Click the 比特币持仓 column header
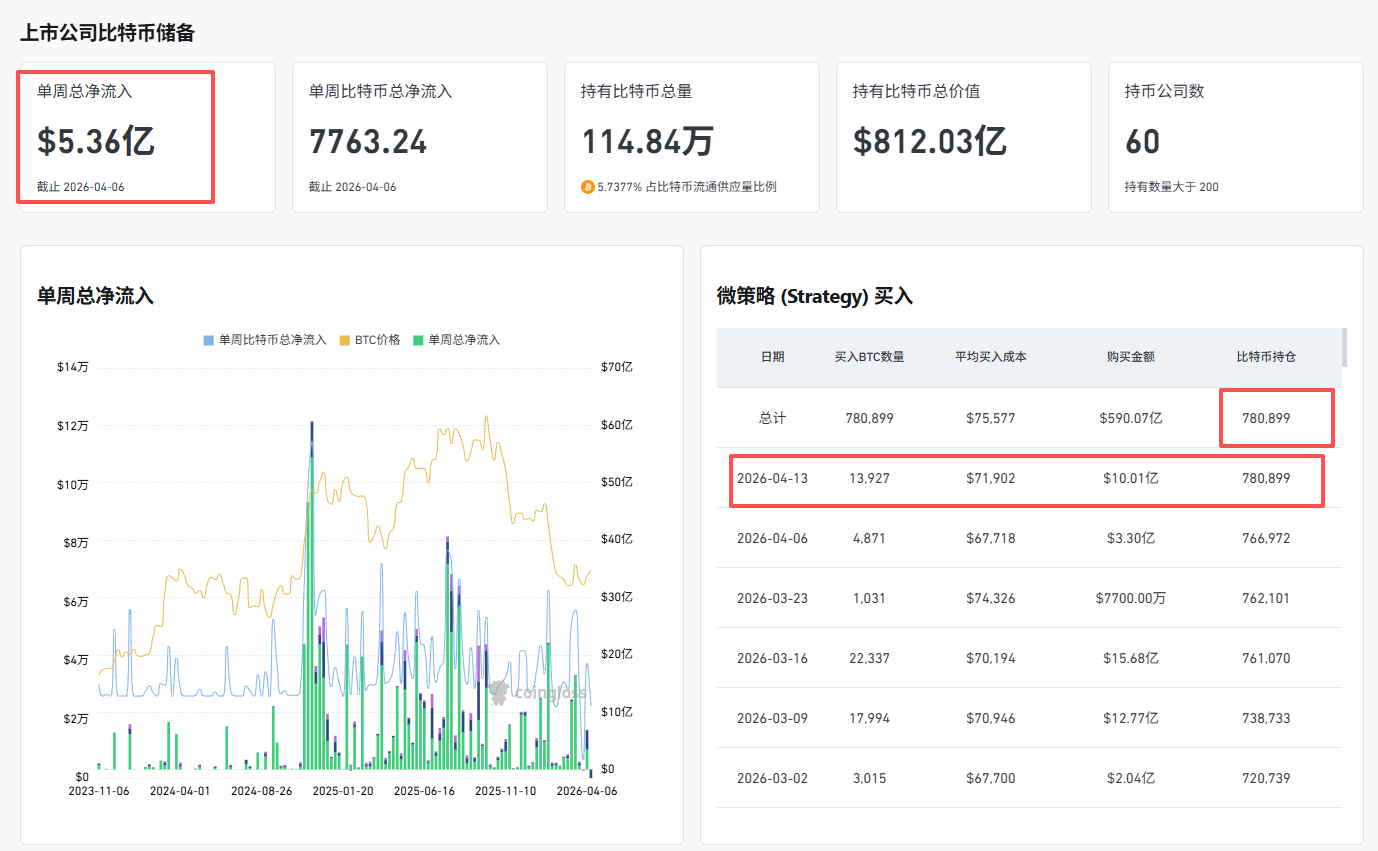This screenshot has width=1378, height=851. pos(1265,357)
